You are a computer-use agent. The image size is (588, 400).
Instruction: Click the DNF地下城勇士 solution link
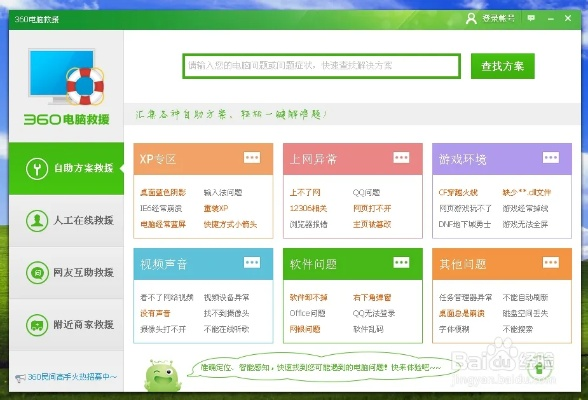pos(465,225)
